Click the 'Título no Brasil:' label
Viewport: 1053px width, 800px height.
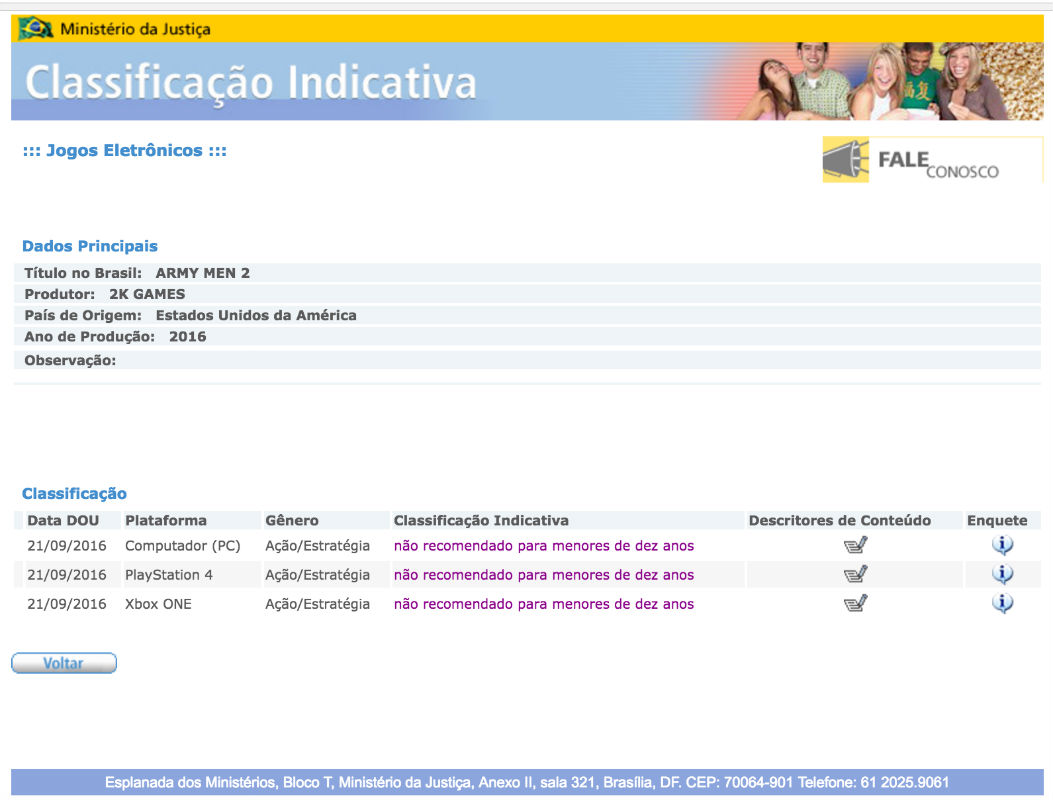point(83,273)
